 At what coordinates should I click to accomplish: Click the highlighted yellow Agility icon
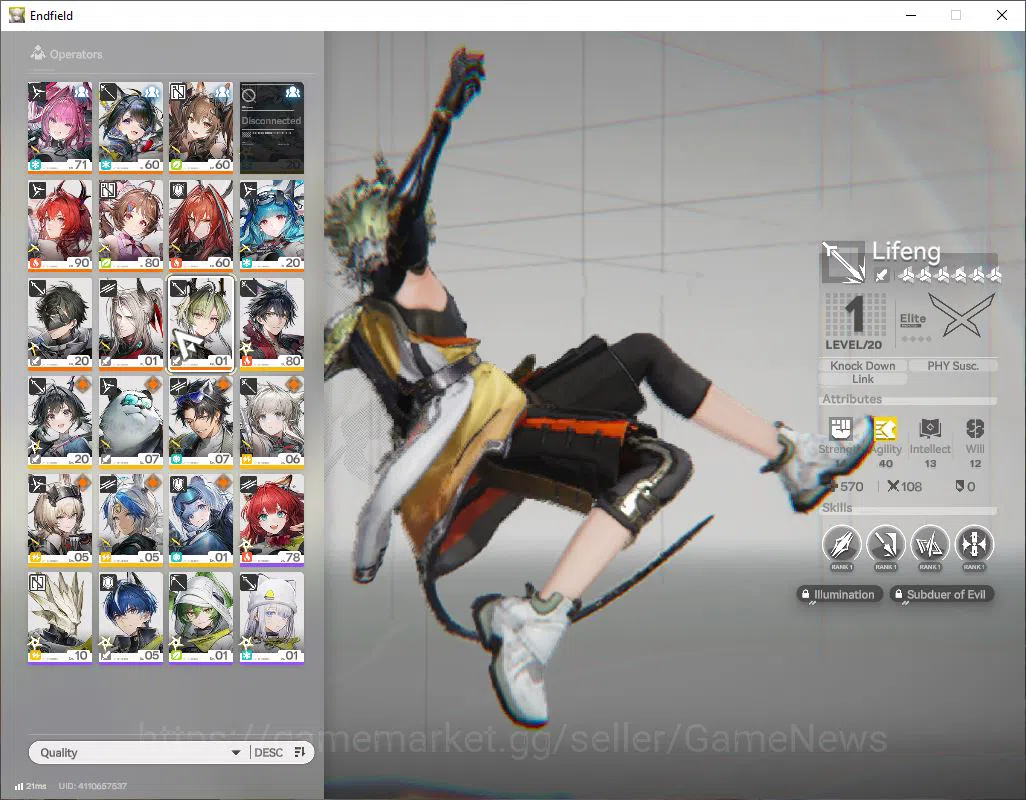(885, 429)
